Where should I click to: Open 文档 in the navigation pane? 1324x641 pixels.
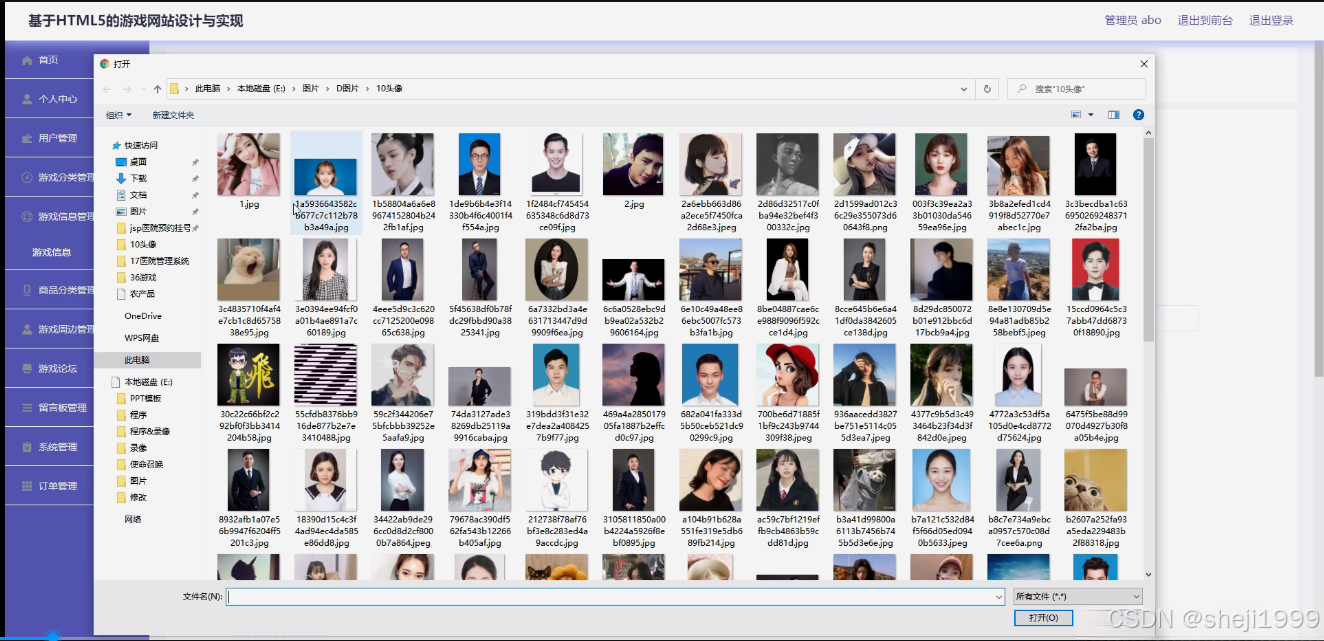(138, 195)
